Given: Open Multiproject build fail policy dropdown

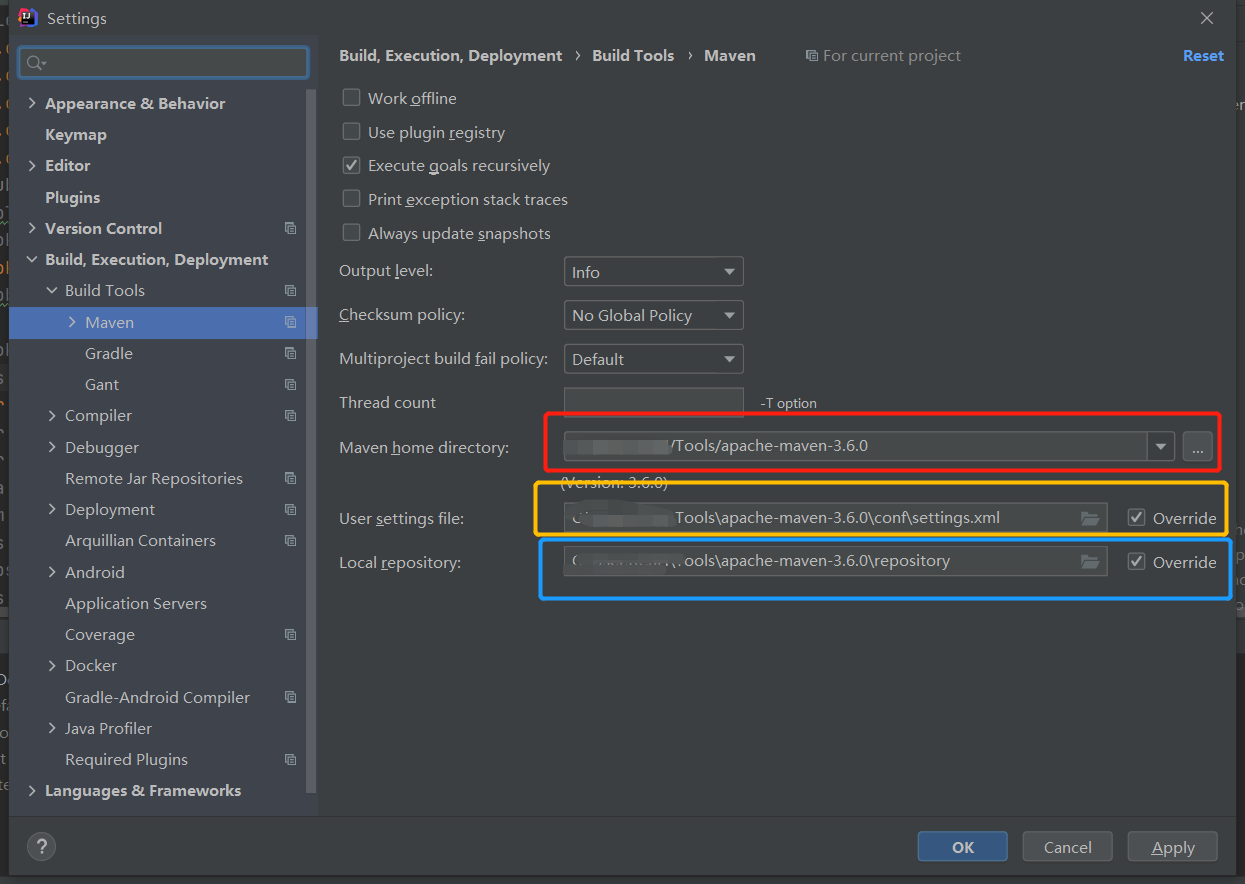Looking at the screenshot, I should click(x=653, y=359).
